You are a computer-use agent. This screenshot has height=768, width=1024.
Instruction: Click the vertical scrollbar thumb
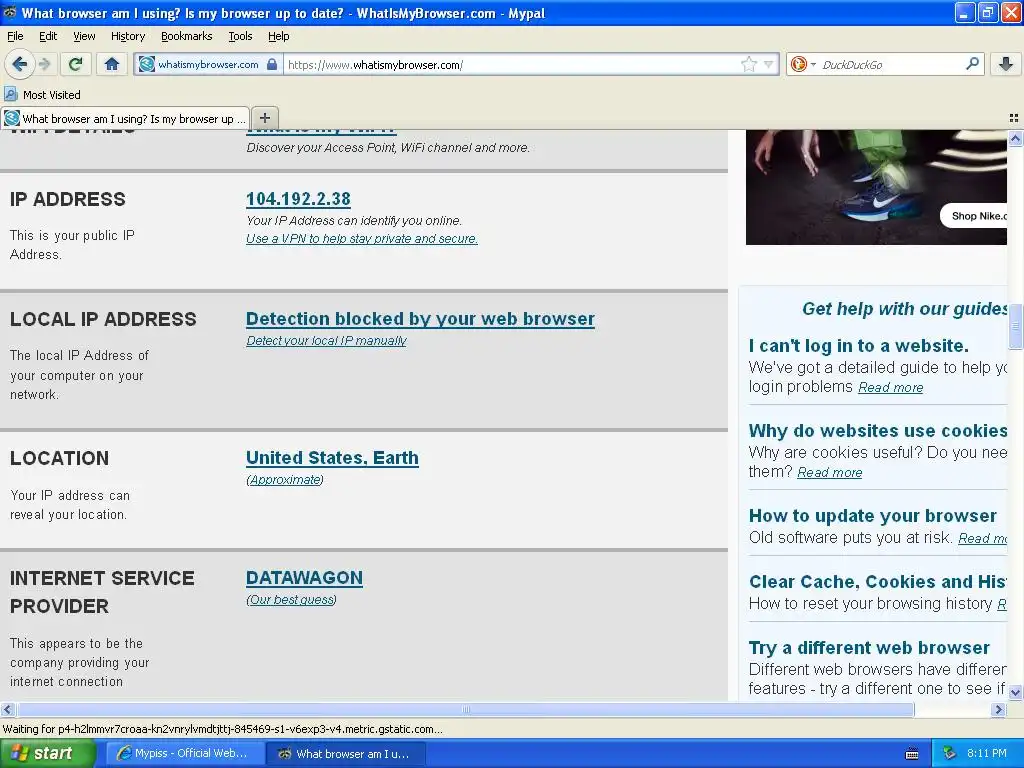(x=1015, y=327)
